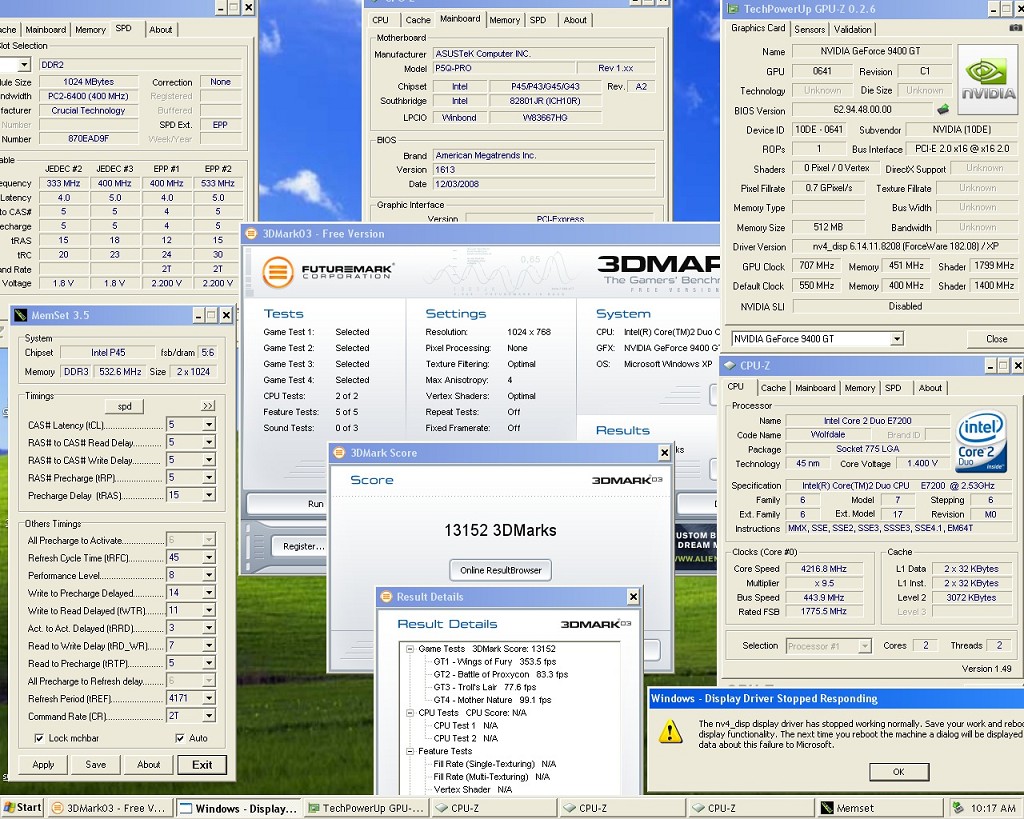Screen dimensions: 1024x819
Task: Click the system tray icon near the clock
Action: tap(957, 808)
